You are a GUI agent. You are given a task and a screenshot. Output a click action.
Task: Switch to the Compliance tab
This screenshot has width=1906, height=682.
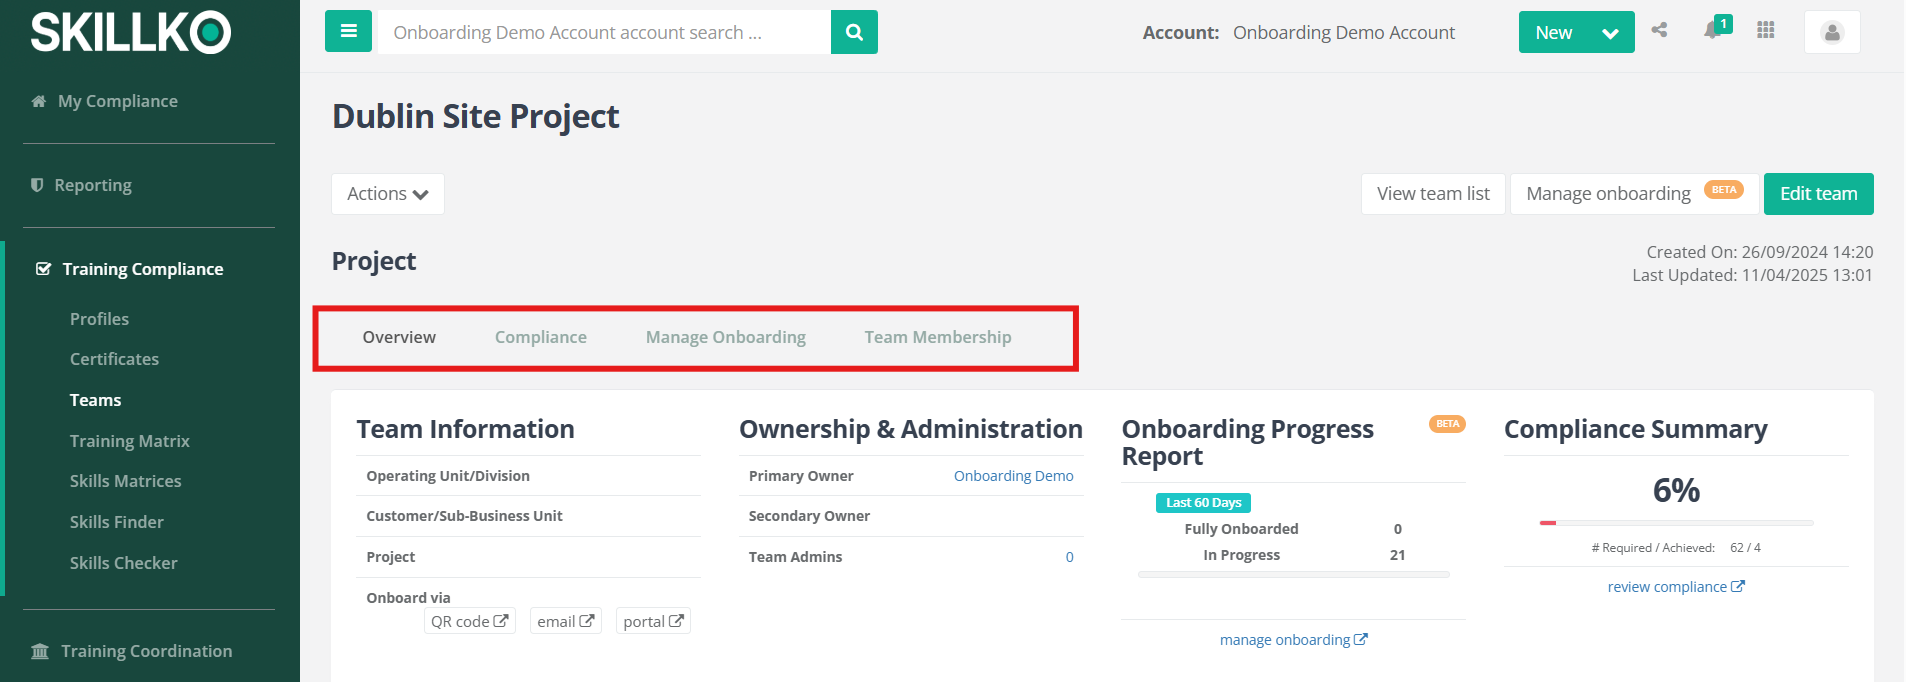point(541,337)
